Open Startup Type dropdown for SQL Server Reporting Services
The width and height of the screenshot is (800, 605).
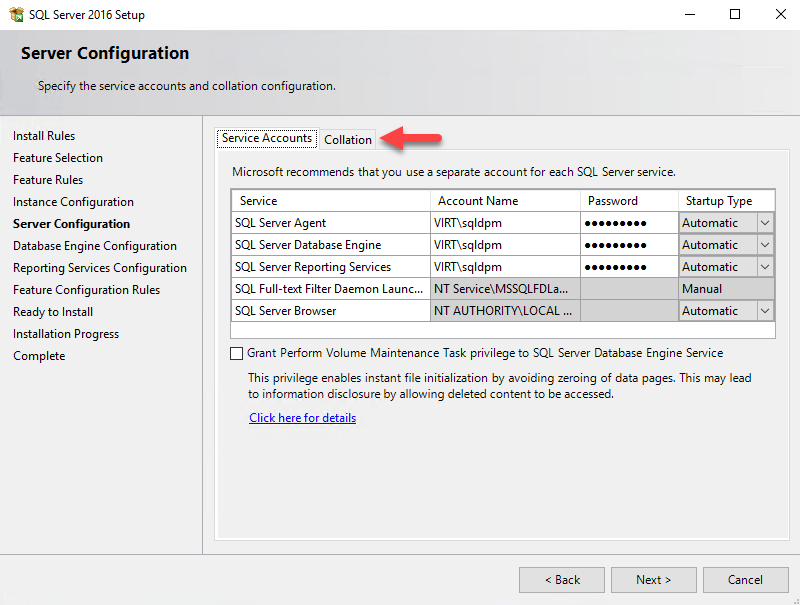(x=765, y=267)
